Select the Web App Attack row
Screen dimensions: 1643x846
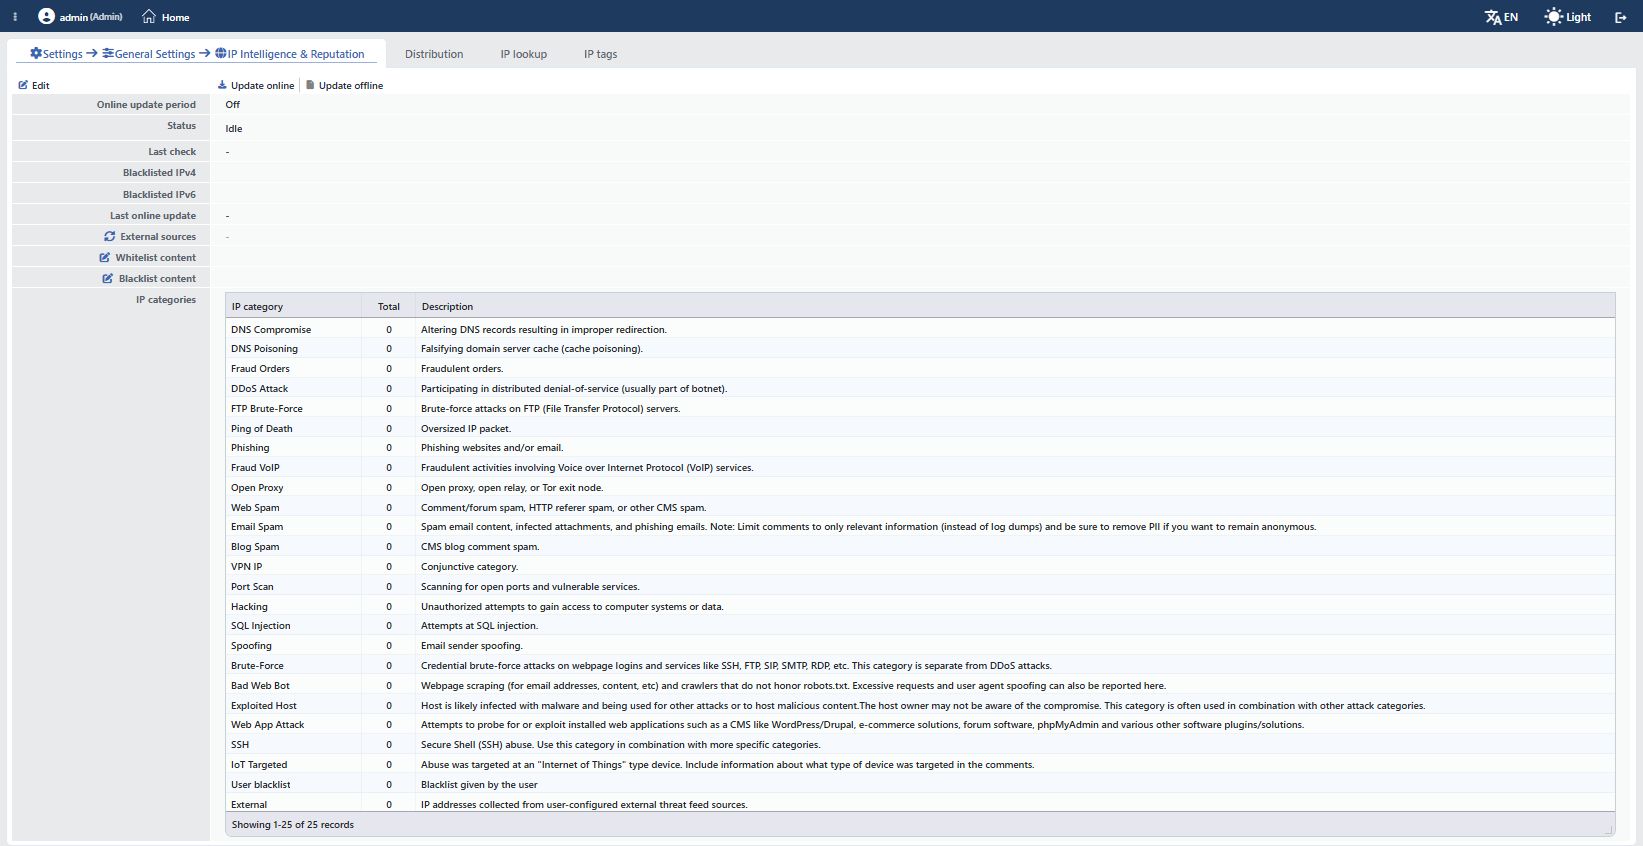coord(920,724)
